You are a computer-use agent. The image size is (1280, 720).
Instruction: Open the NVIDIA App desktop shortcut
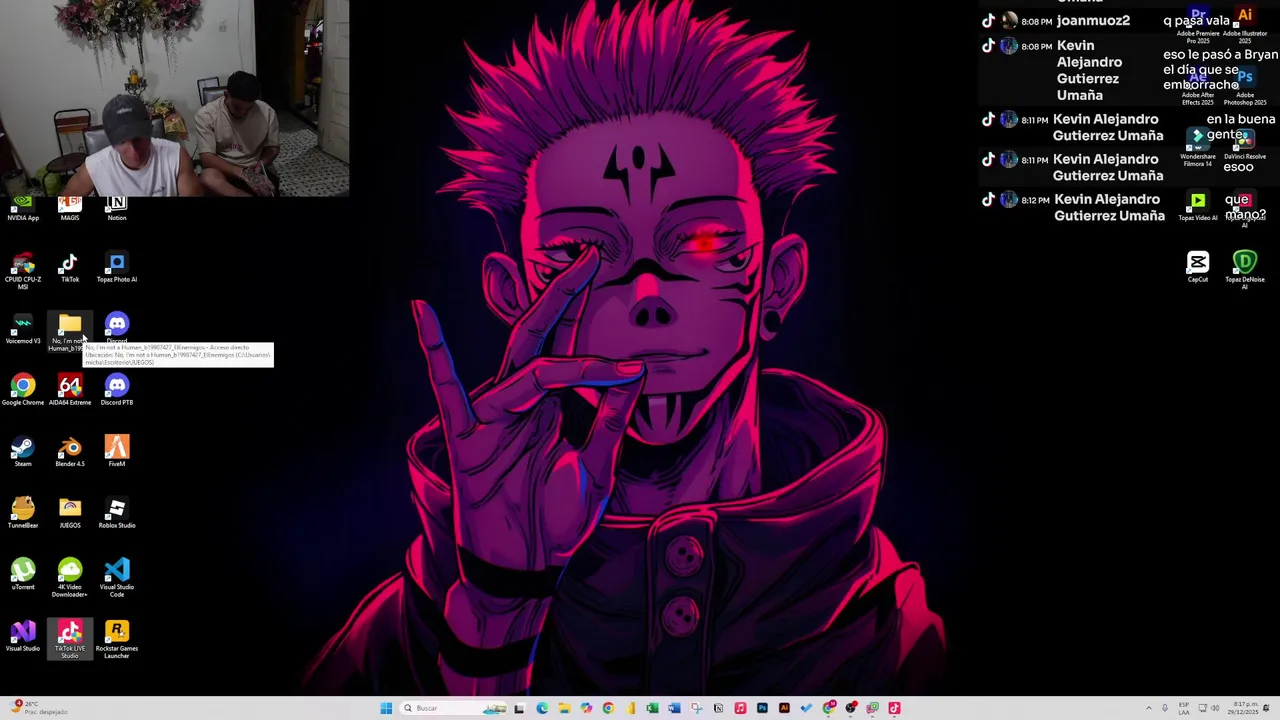click(x=23, y=208)
